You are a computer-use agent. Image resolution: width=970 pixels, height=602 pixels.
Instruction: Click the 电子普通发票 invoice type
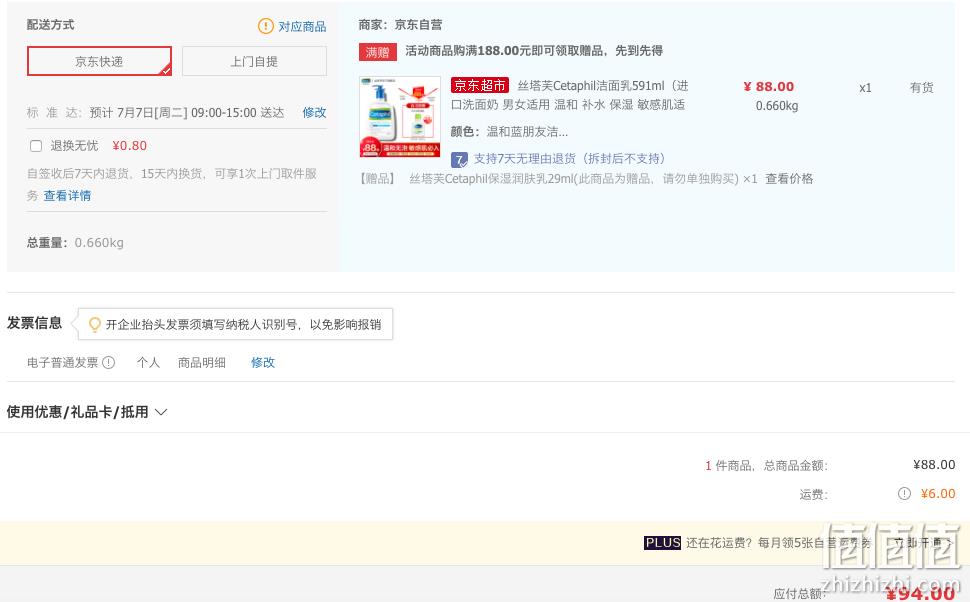point(62,363)
